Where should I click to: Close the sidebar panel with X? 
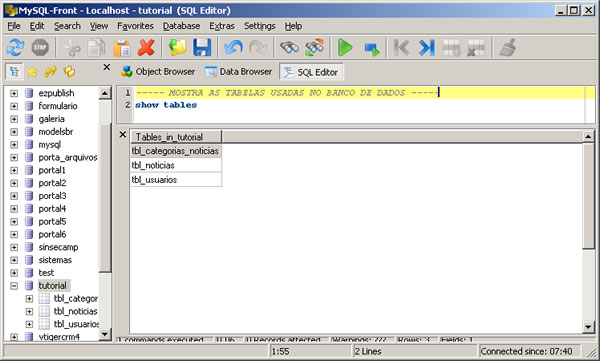click(x=107, y=67)
